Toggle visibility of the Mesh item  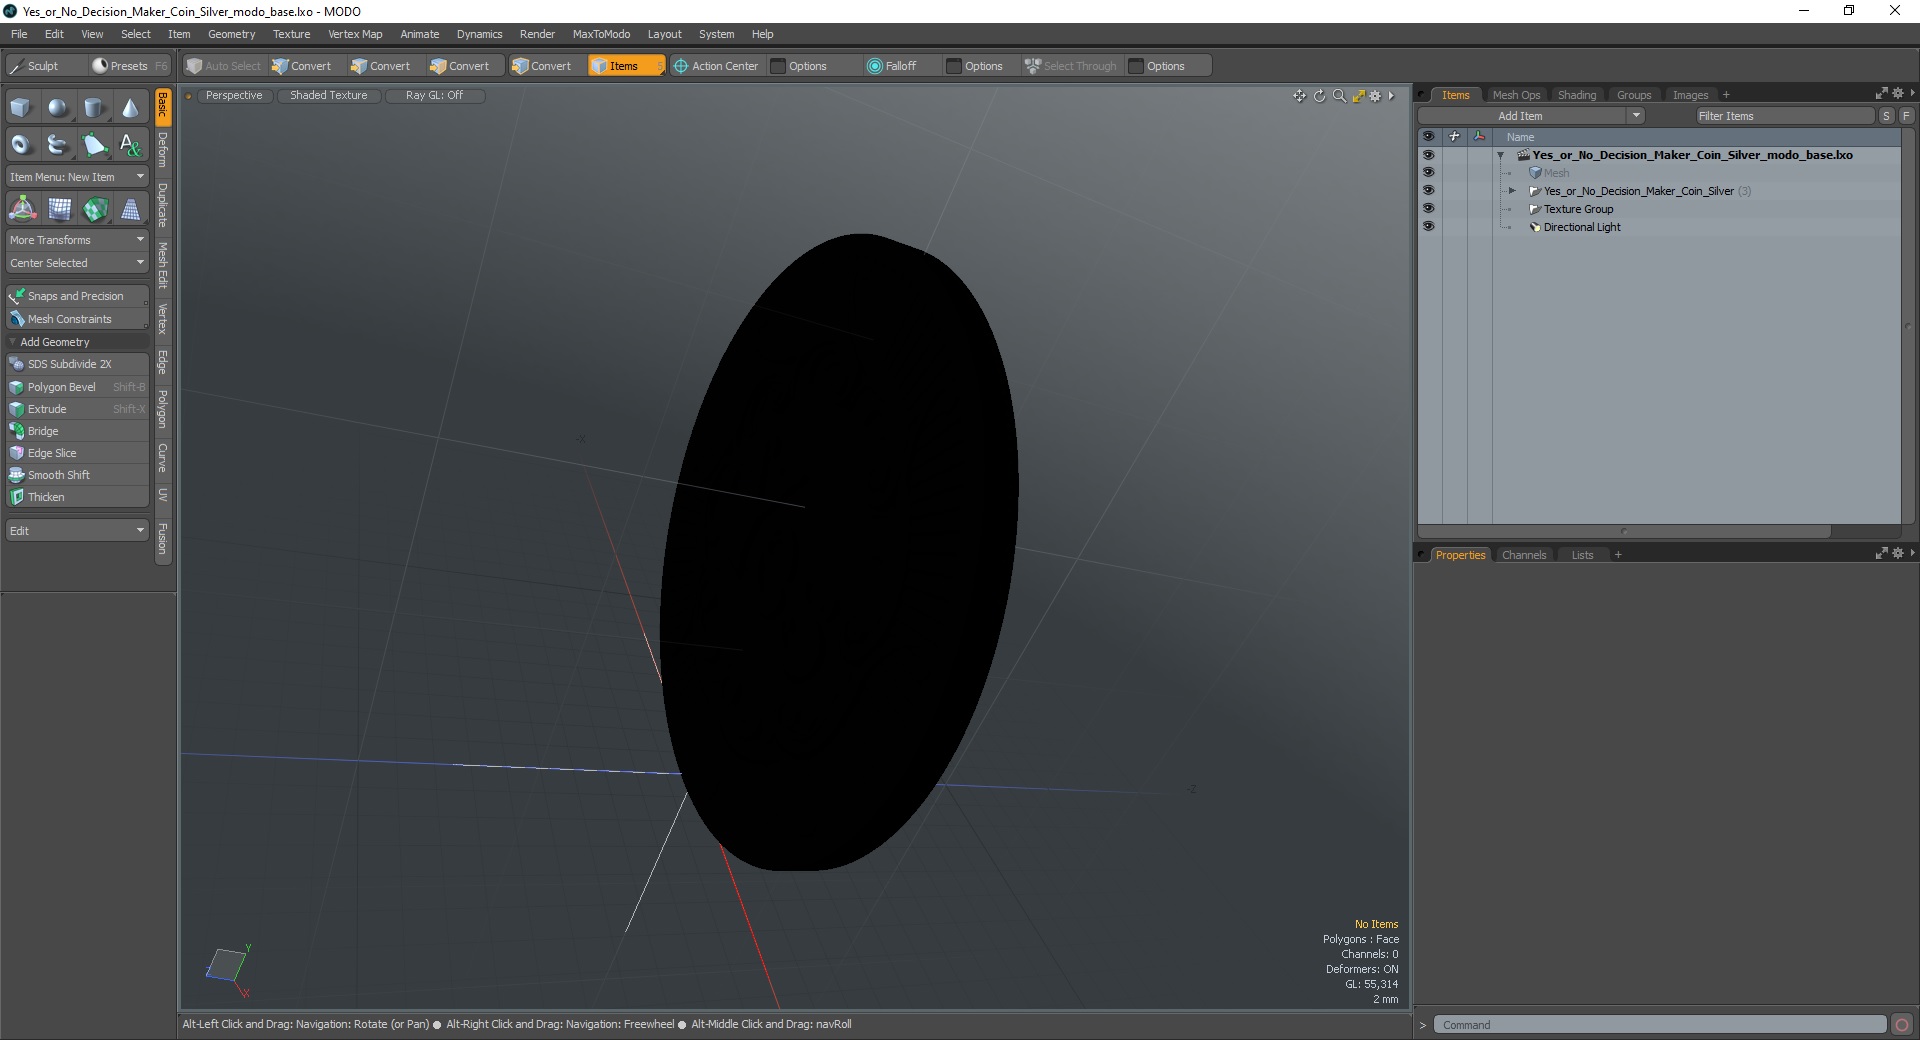(1428, 173)
